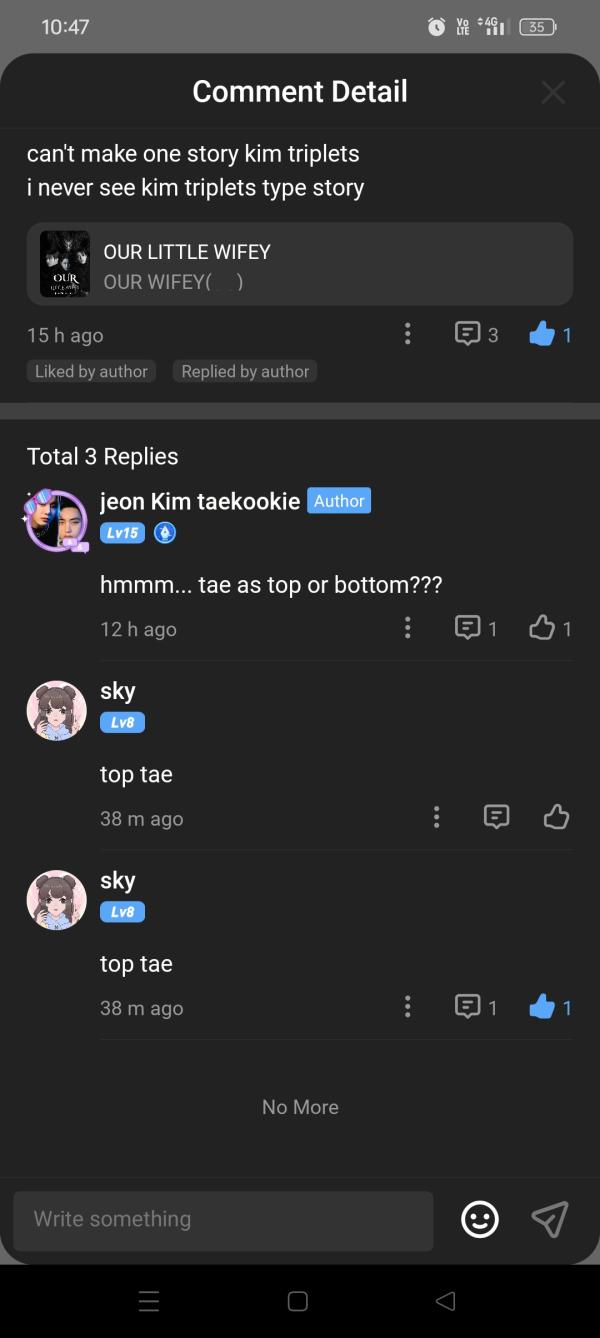600x1338 pixels.
Task: Reply to the first 'top tae' comment
Action: click(496, 818)
